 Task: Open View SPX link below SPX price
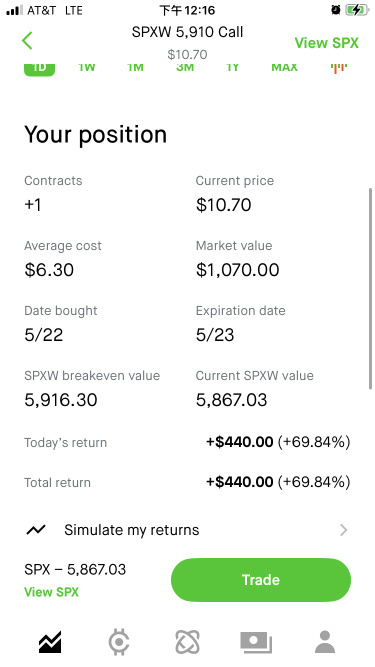coord(51,592)
